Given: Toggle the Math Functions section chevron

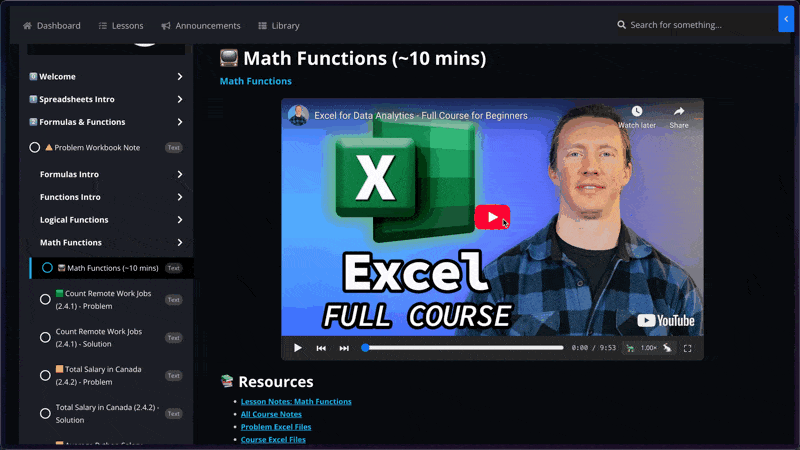Looking at the screenshot, I should click(180, 242).
